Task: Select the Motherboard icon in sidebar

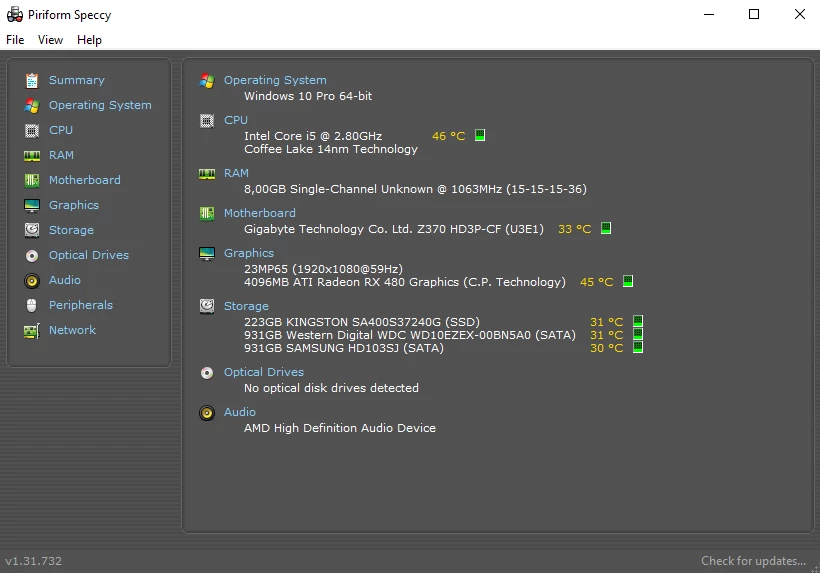Action: tap(32, 180)
